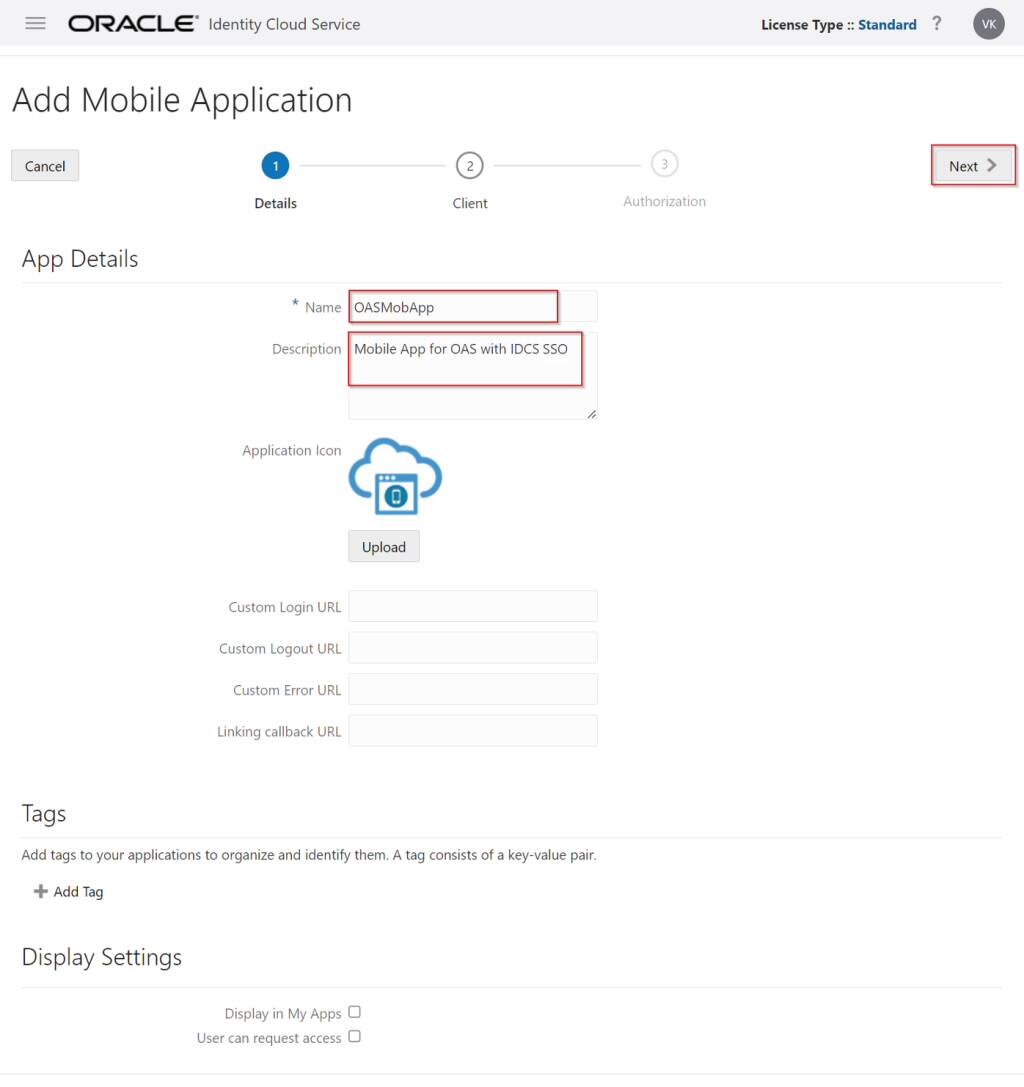Click the default mobile application cloud icon
1024x1087 pixels.
coord(395,476)
